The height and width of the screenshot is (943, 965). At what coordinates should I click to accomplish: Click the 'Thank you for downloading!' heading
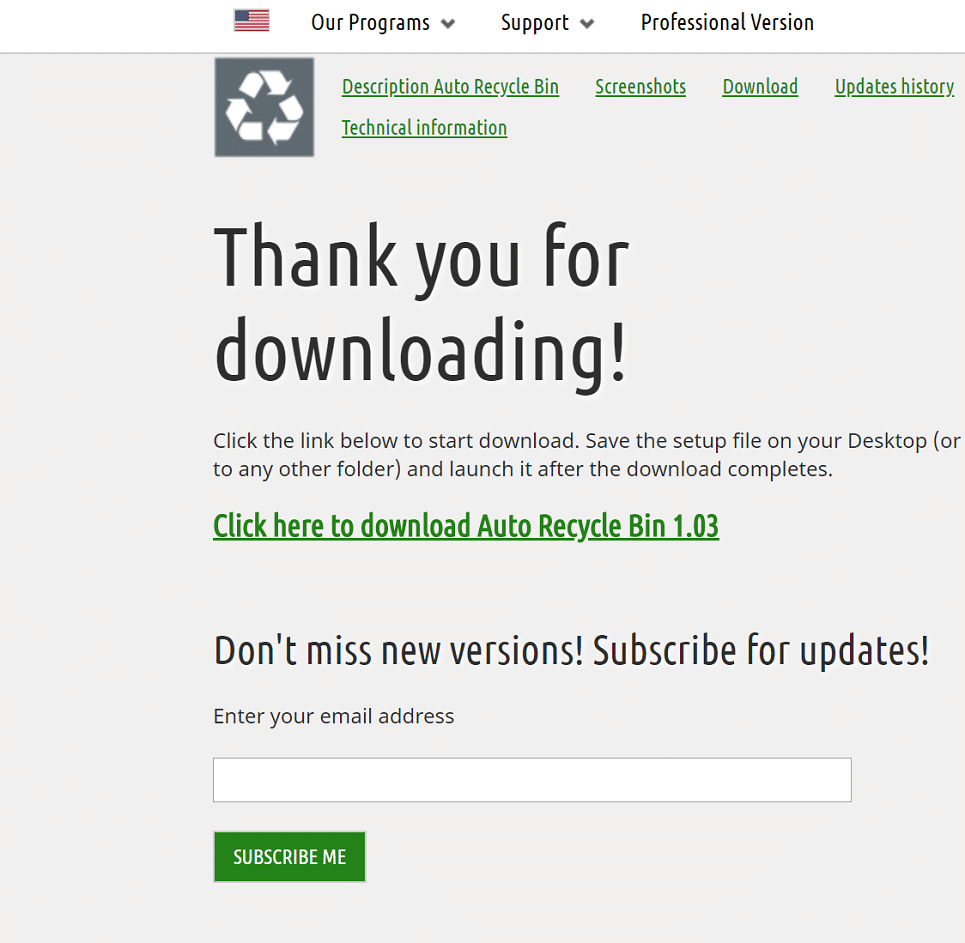point(421,306)
